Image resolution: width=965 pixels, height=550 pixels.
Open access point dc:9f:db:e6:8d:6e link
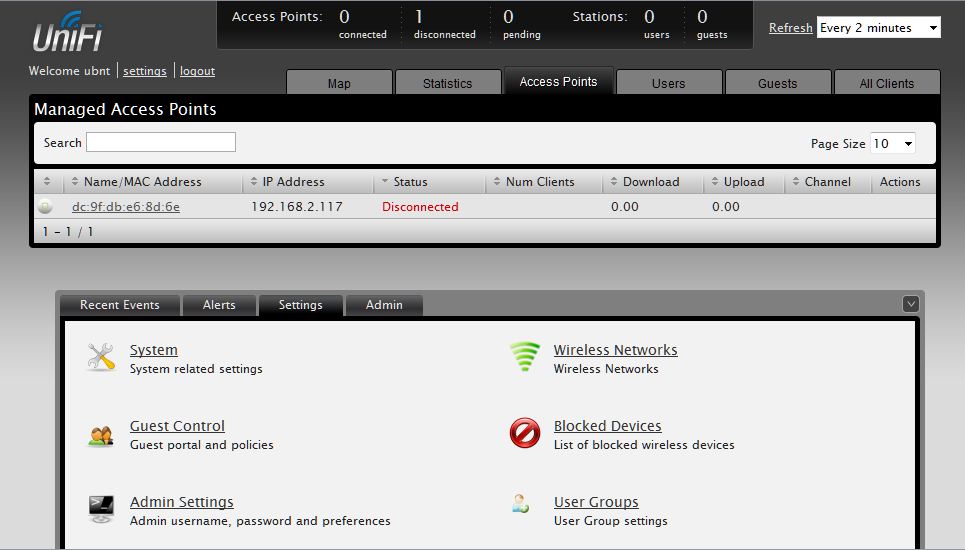126,207
